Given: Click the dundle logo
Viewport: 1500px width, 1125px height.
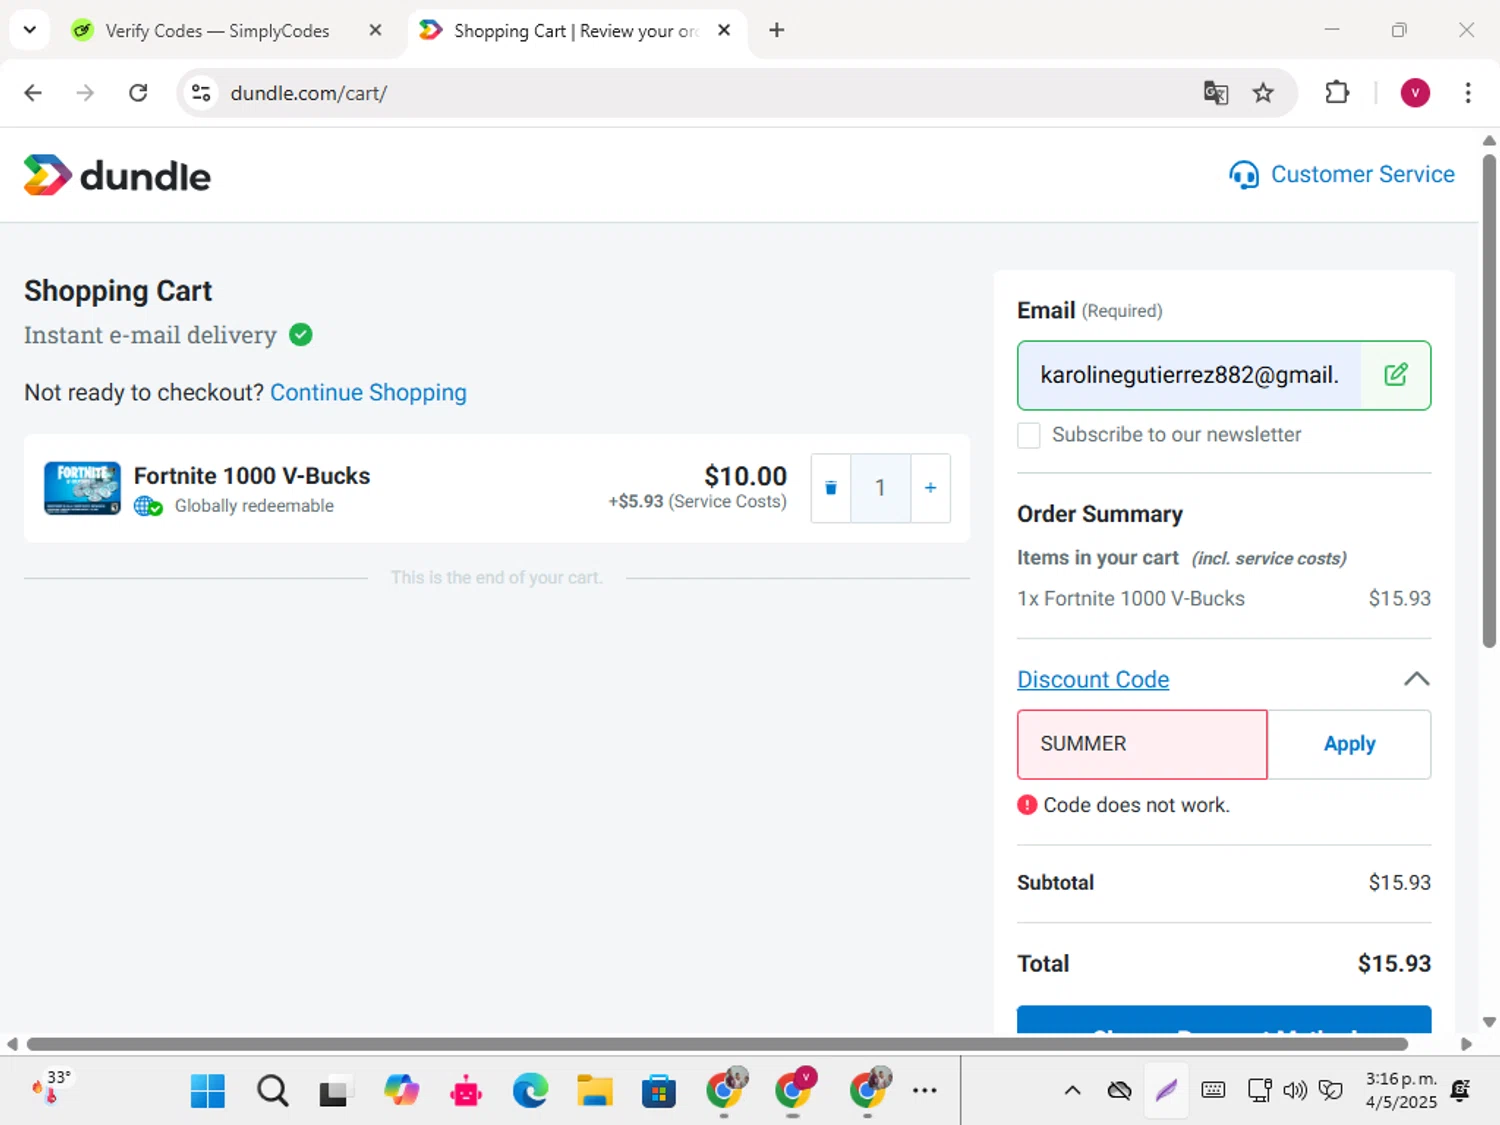Looking at the screenshot, I should 117,176.
